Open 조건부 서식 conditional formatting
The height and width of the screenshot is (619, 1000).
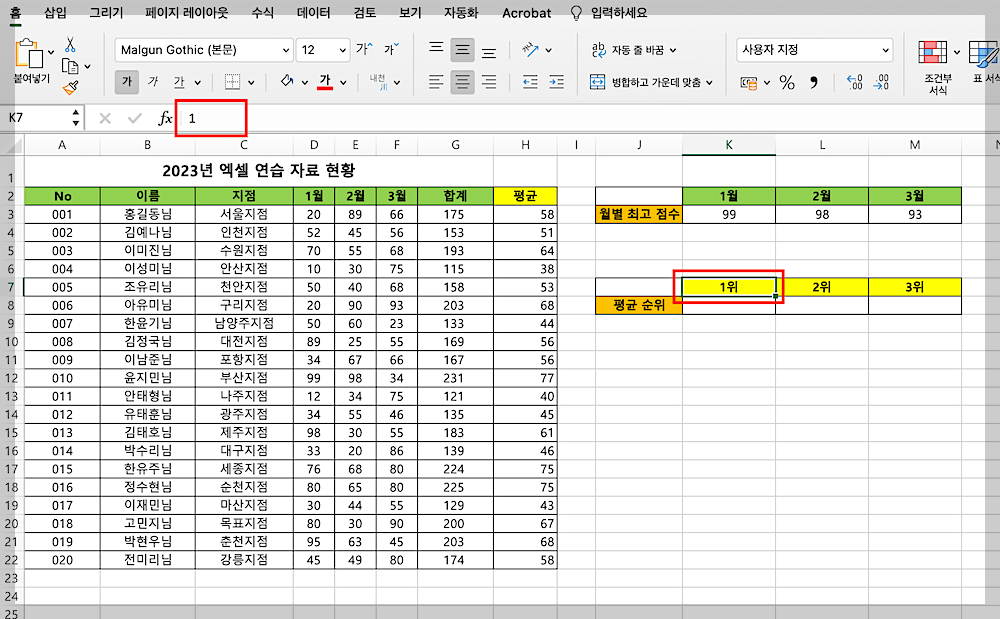coord(938,67)
